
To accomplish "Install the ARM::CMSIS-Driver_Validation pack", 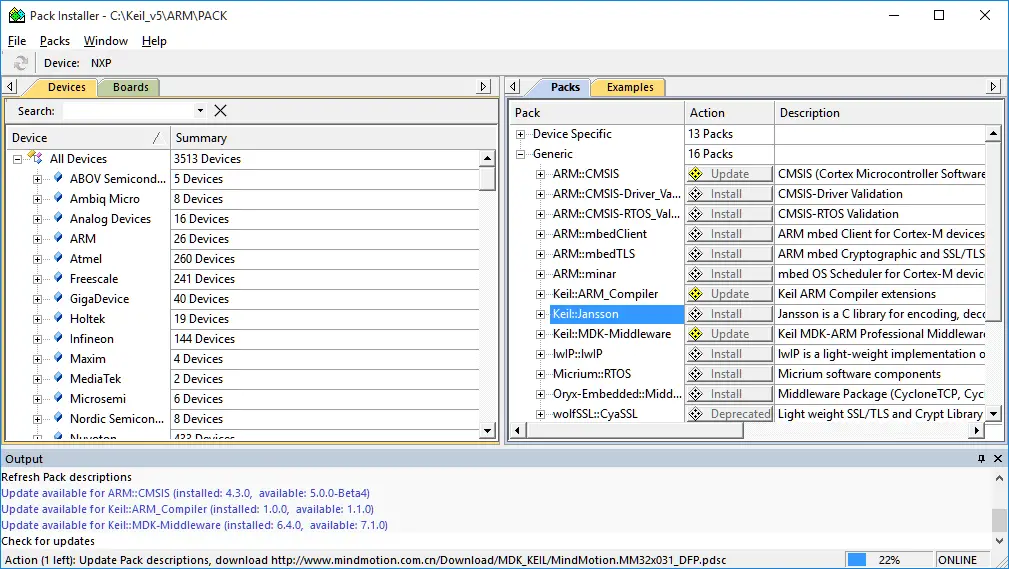I will (729, 194).
